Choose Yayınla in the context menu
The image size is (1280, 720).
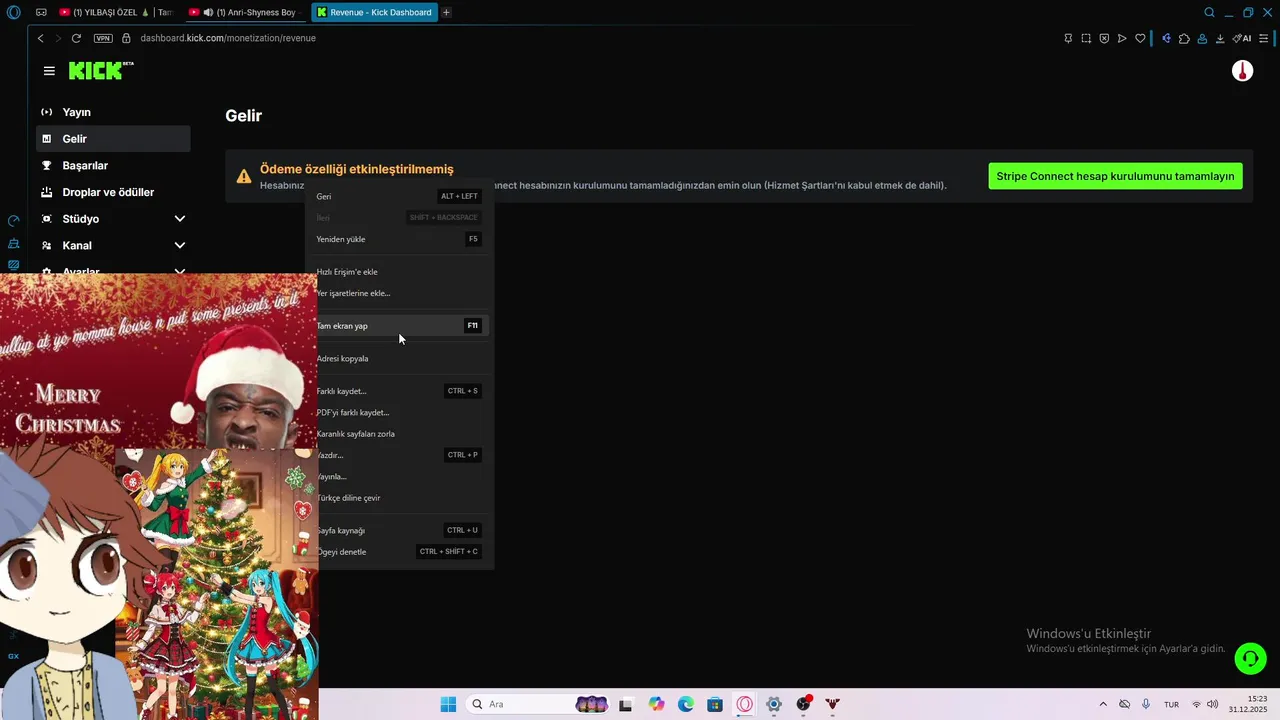pos(399,476)
